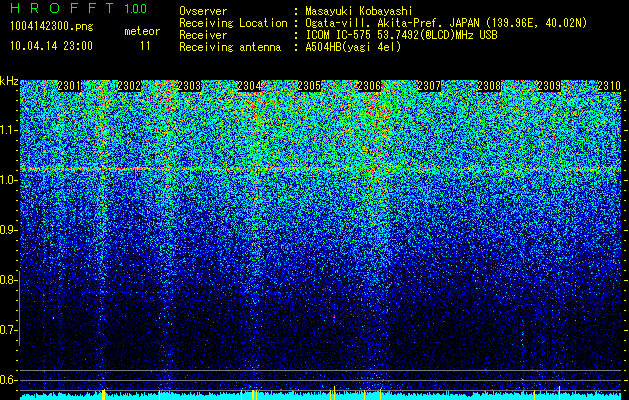This screenshot has height=400, width=629.
Task: Click the 1.0 frequency axis label
Action: coord(8,180)
